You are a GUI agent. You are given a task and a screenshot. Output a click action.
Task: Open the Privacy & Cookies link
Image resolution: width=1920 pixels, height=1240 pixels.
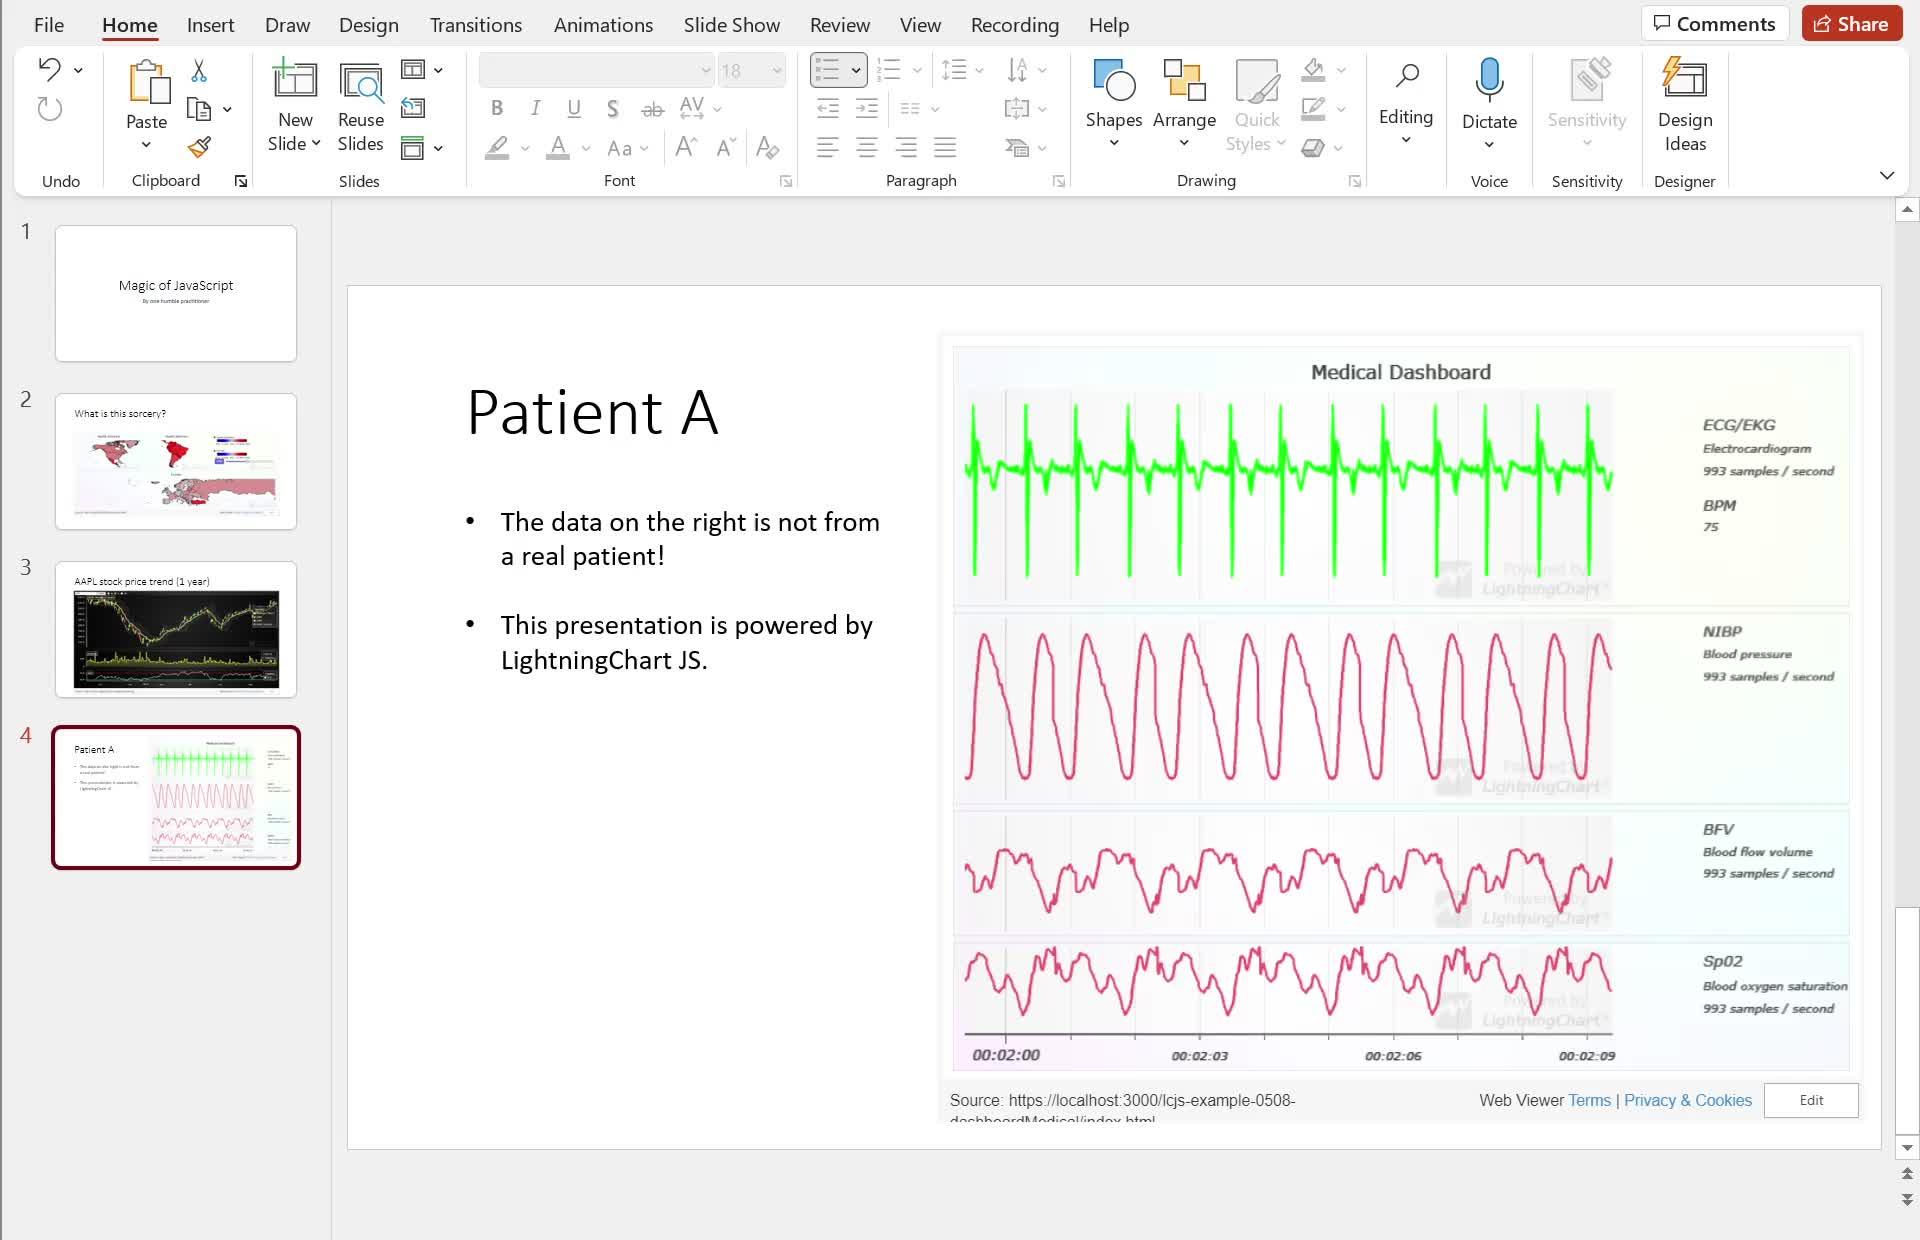tap(1687, 1100)
